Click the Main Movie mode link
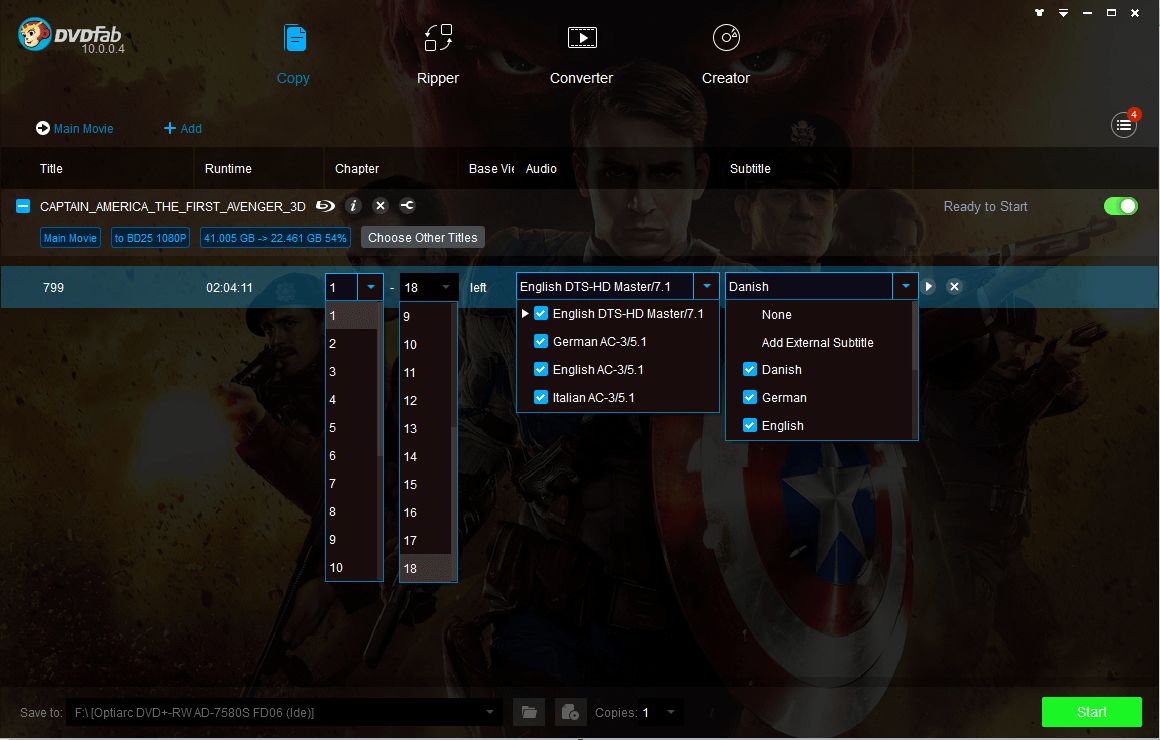1160x740 pixels. click(83, 129)
